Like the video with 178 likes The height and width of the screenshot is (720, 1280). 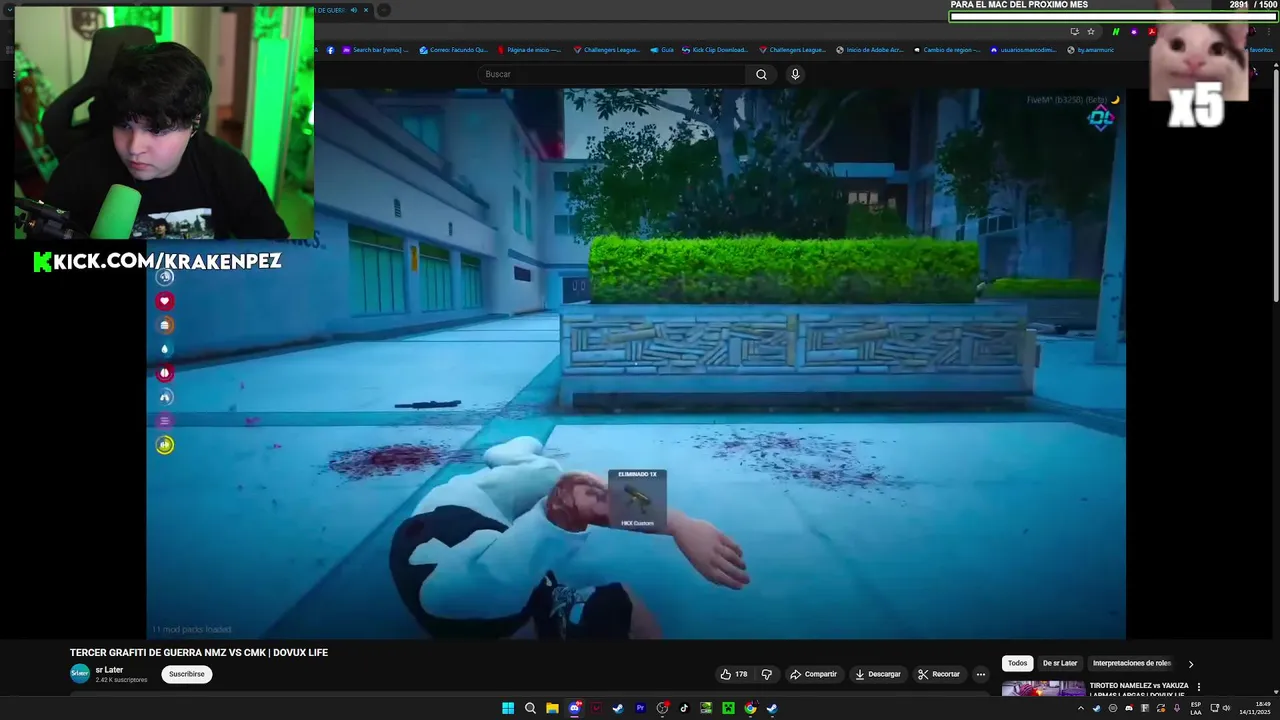pos(734,674)
